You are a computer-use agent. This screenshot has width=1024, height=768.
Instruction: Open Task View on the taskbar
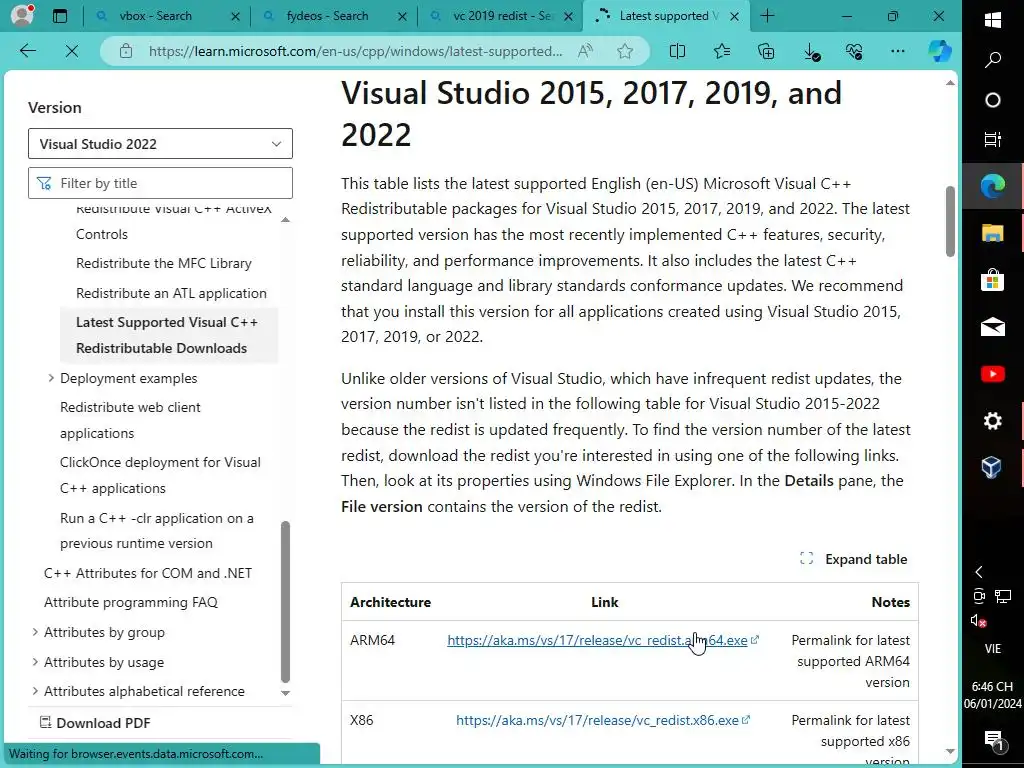click(993, 139)
